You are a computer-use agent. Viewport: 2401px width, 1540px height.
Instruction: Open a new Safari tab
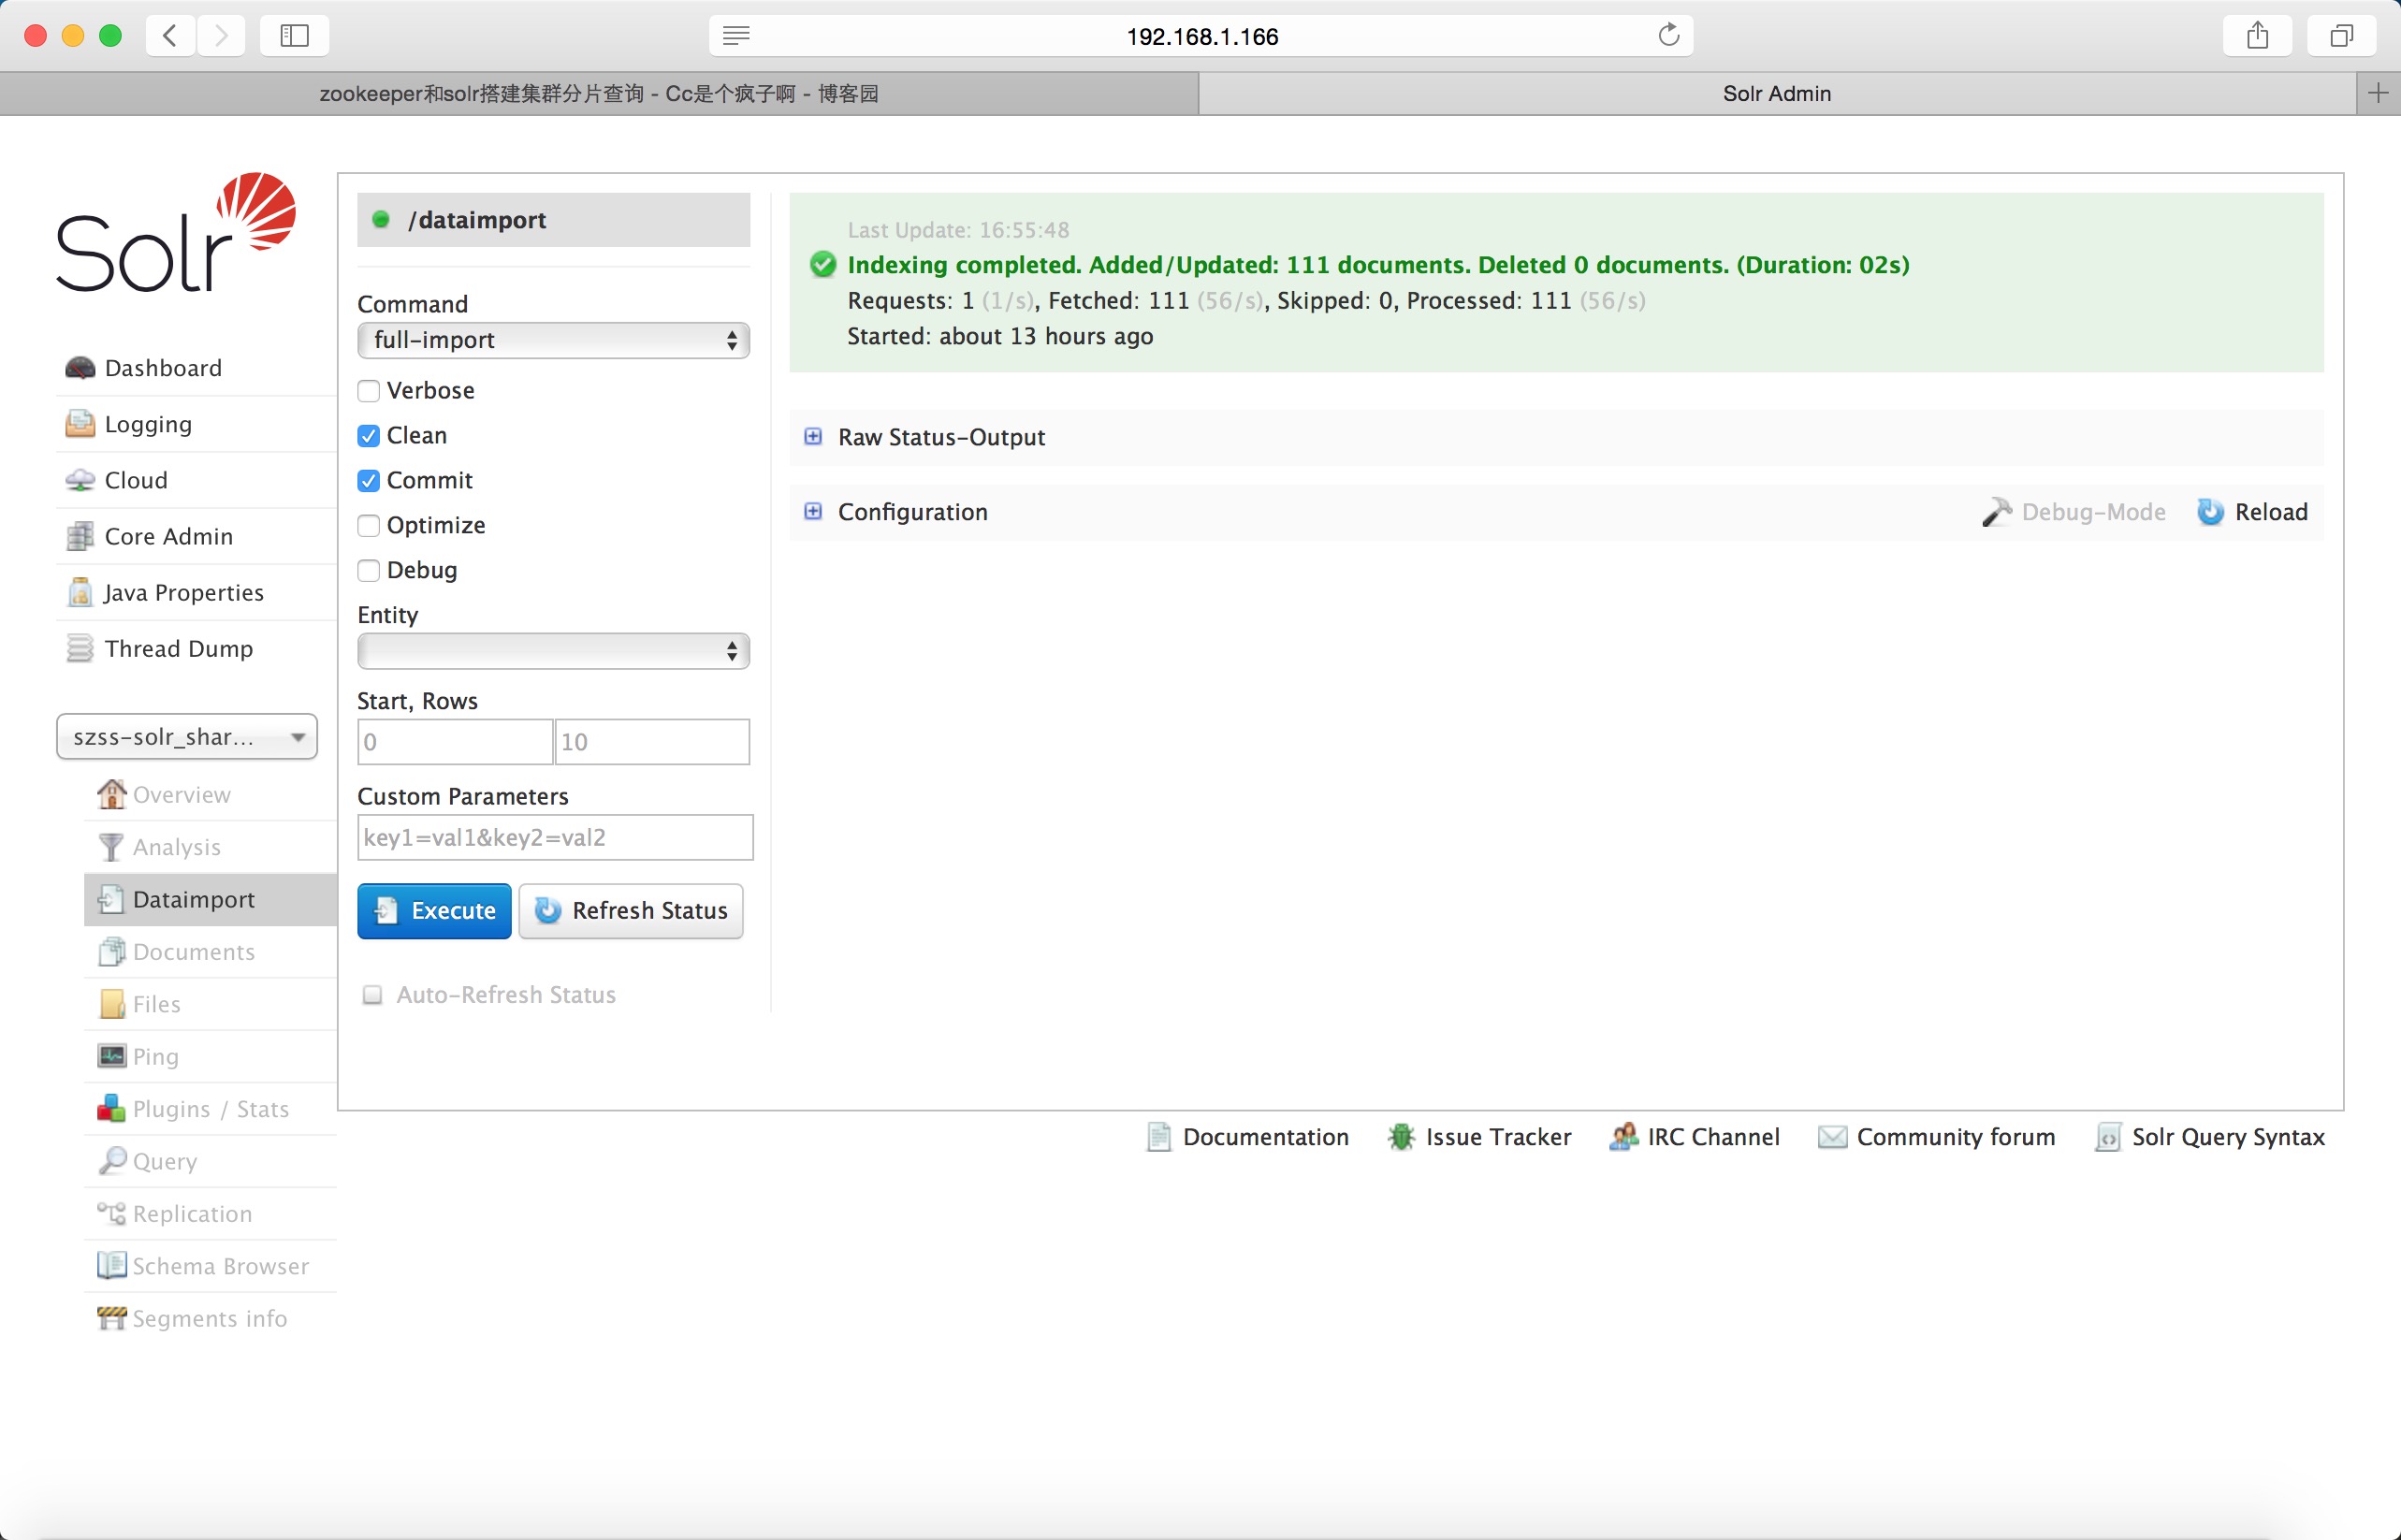pos(2378,94)
